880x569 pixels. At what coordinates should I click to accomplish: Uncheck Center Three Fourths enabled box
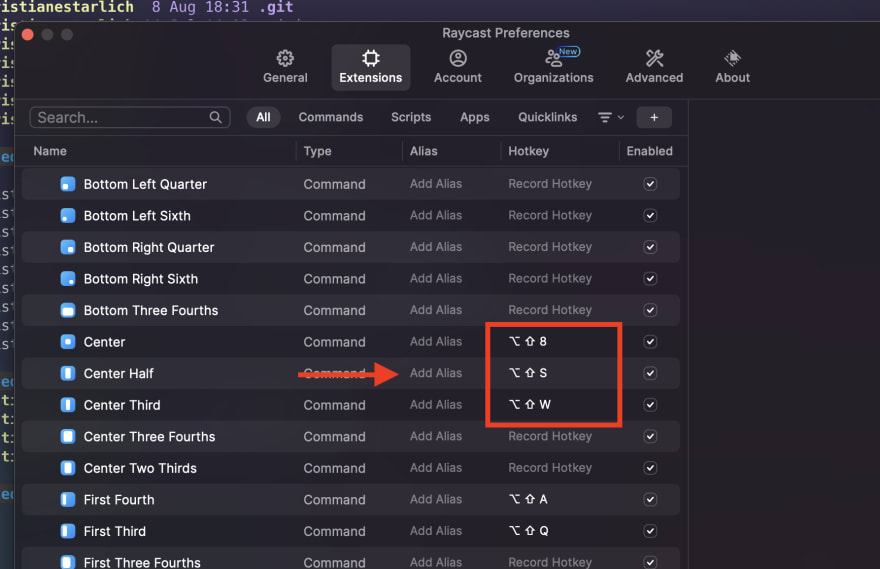tap(650, 436)
